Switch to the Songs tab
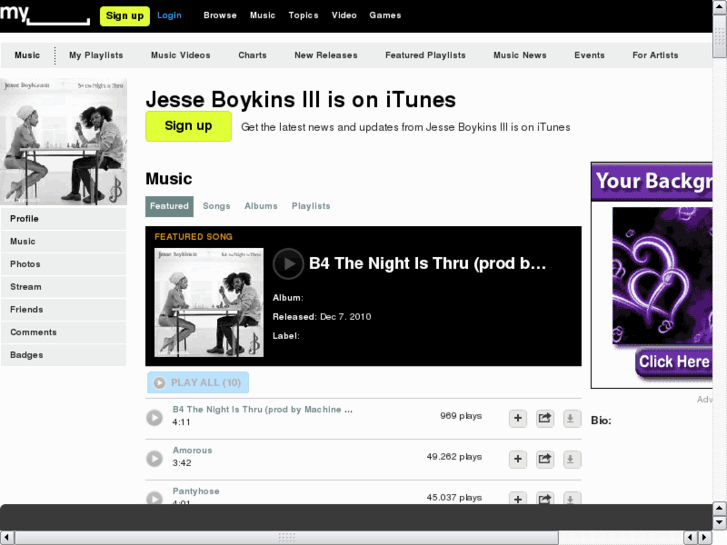Image resolution: width=727 pixels, height=545 pixels. click(217, 206)
